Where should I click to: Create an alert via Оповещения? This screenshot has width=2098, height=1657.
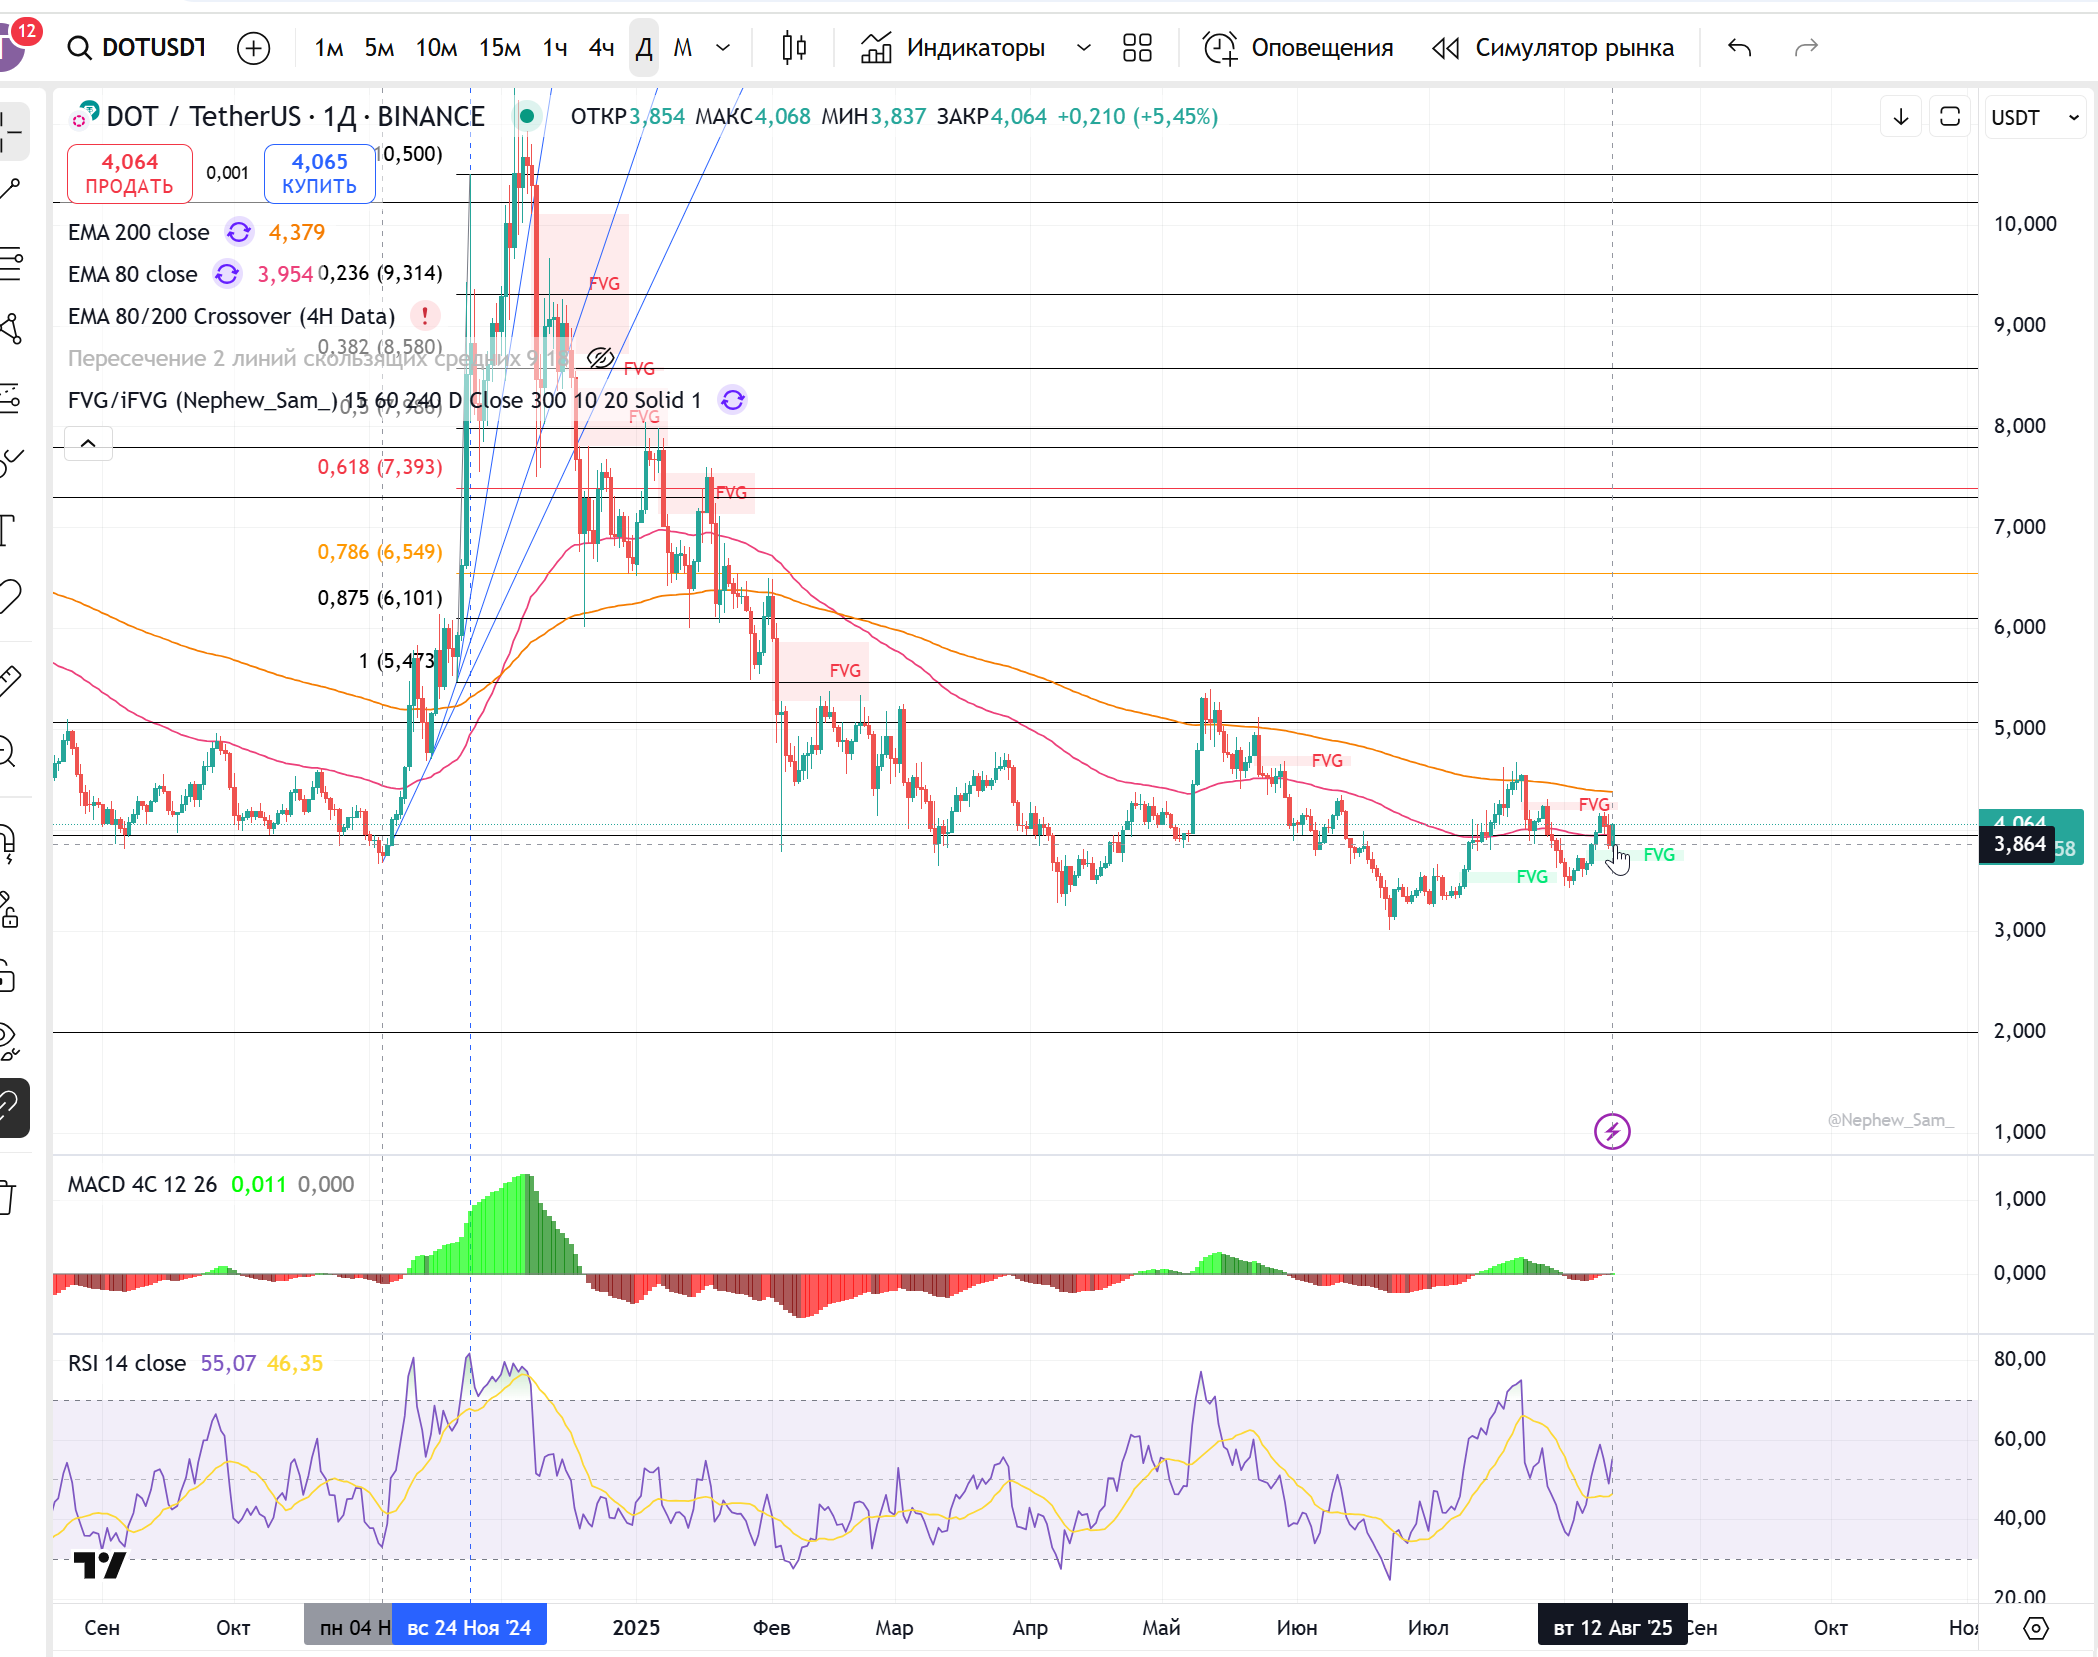point(1298,47)
